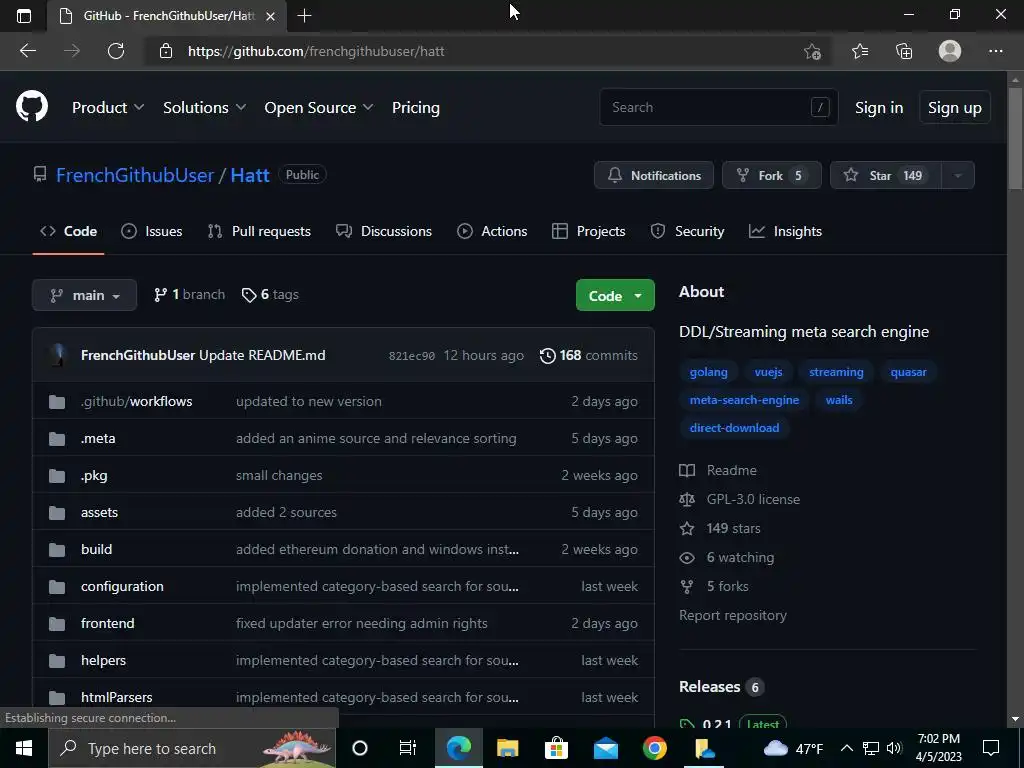
Task: Open the Favorites list icon
Action: tap(860, 51)
